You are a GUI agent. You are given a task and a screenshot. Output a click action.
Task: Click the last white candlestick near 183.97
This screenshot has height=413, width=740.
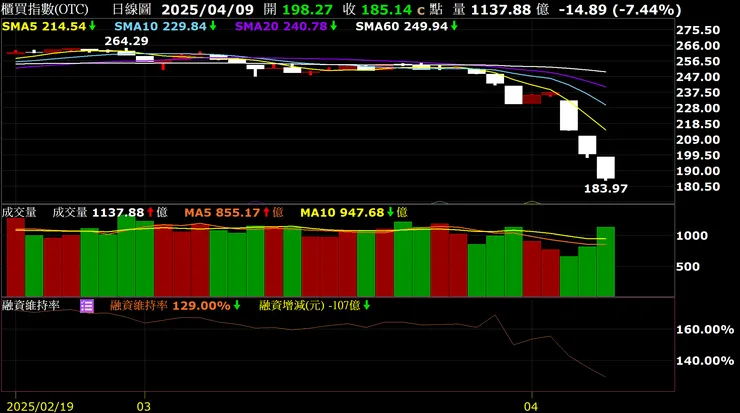pos(605,168)
